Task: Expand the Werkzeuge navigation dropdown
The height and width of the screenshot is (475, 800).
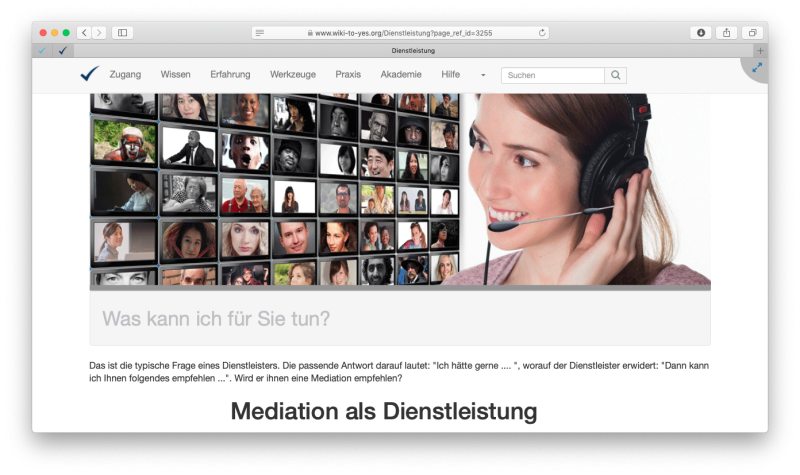Action: click(292, 75)
